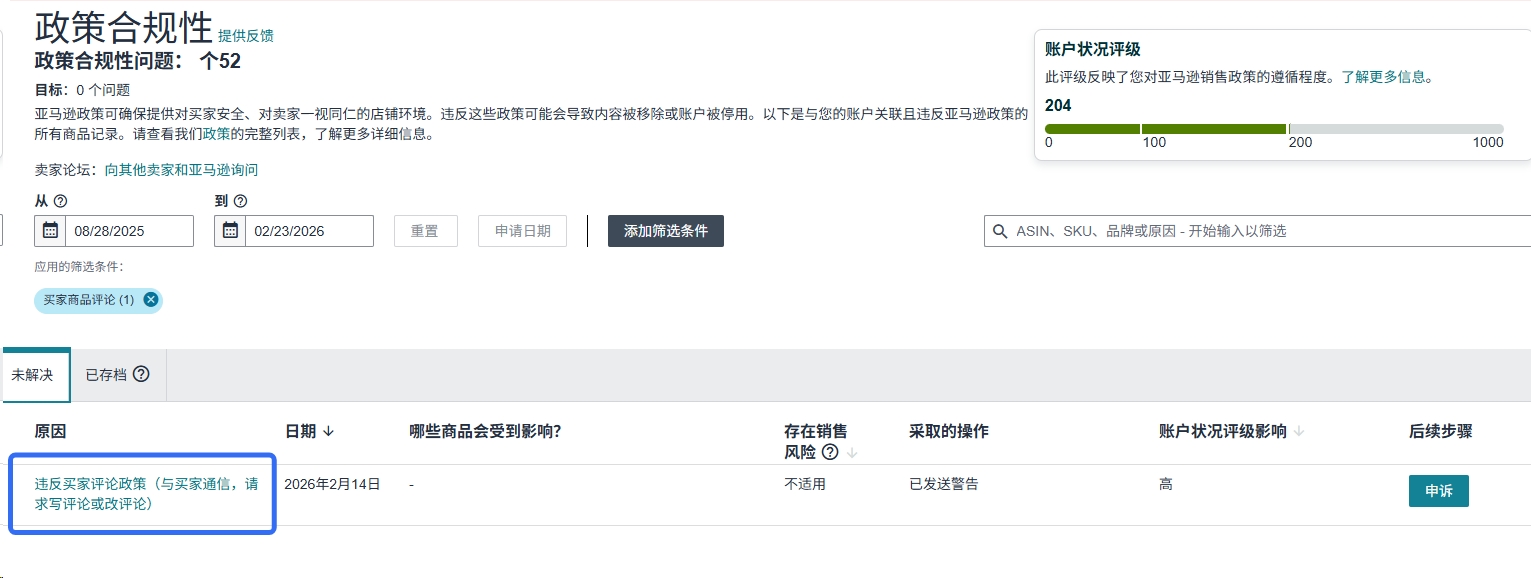
Task: Click the magnifier icon in search box
Action: coord(1000,231)
